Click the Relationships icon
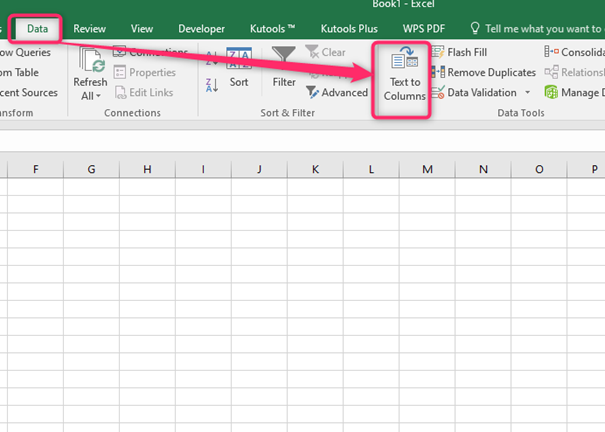 [551, 72]
